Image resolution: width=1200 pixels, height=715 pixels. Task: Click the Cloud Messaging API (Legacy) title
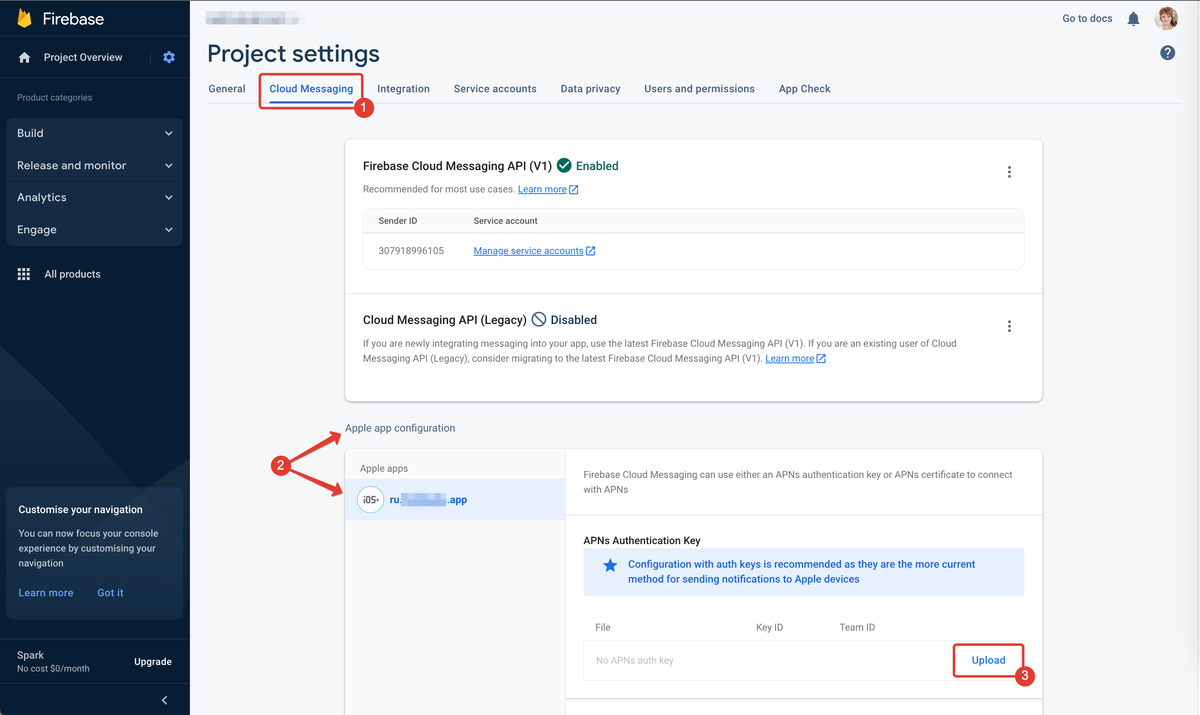tap(445, 320)
